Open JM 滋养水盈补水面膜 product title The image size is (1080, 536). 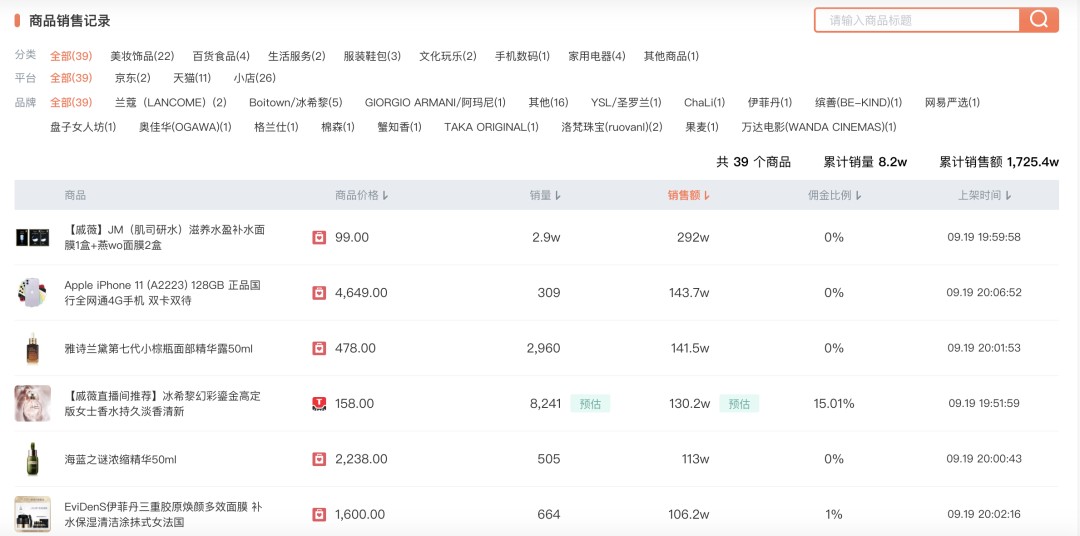(x=165, y=238)
